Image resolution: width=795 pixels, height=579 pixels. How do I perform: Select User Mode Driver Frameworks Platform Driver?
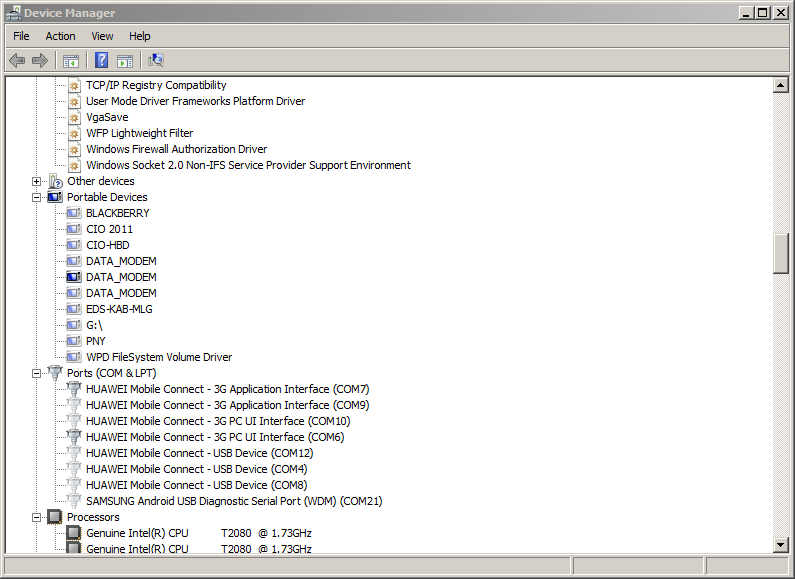coord(196,101)
